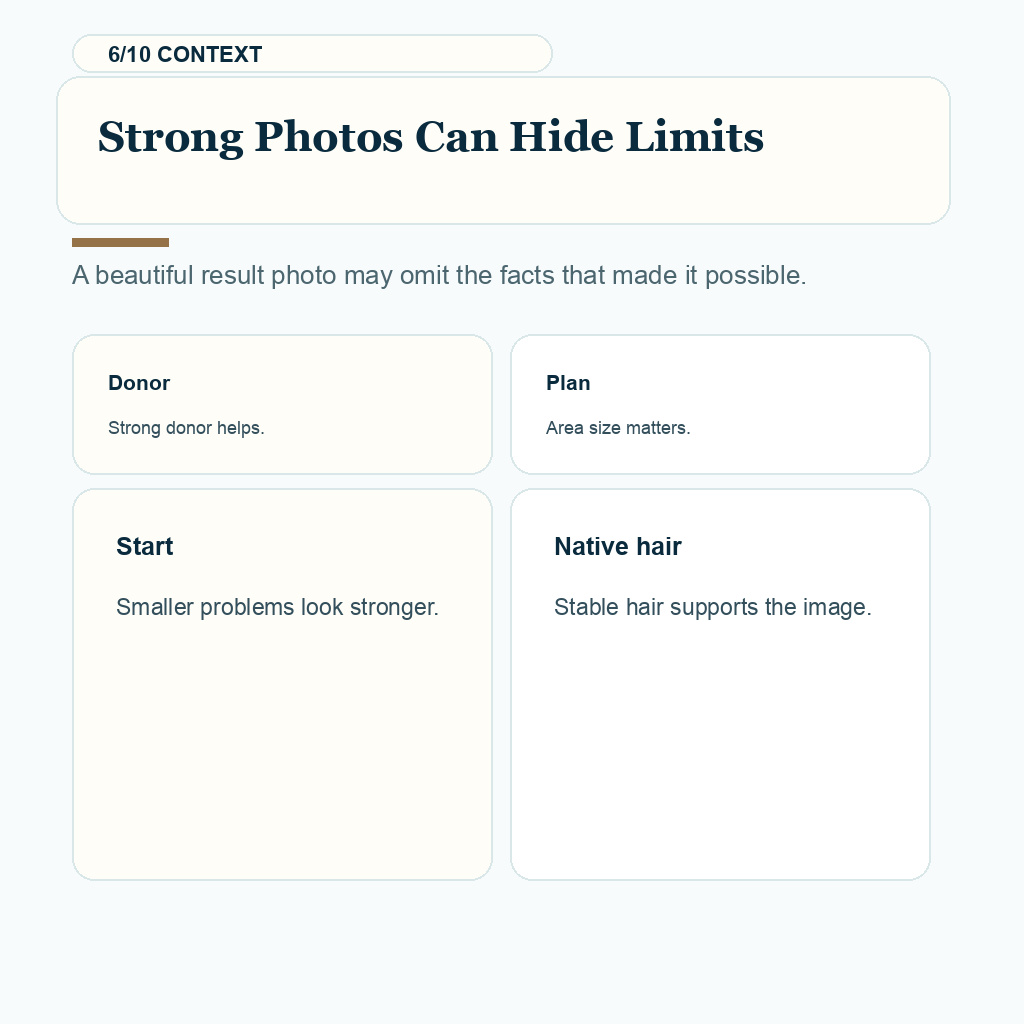Click the 6/10 CONTEXT pill label
The width and height of the screenshot is (1024, 1024).
tap(312, 54)
